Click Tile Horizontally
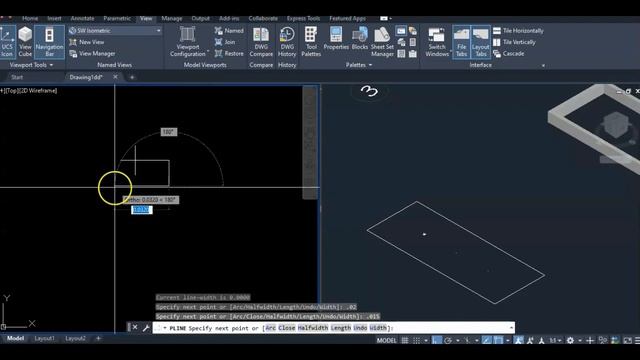Viewport: 640px width, 360px height. (518, 31)
